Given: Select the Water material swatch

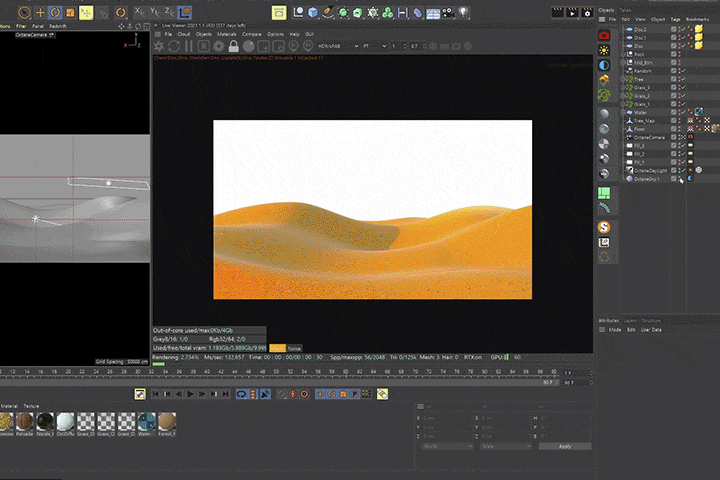Looking at the screenshot, I should 146,422.
